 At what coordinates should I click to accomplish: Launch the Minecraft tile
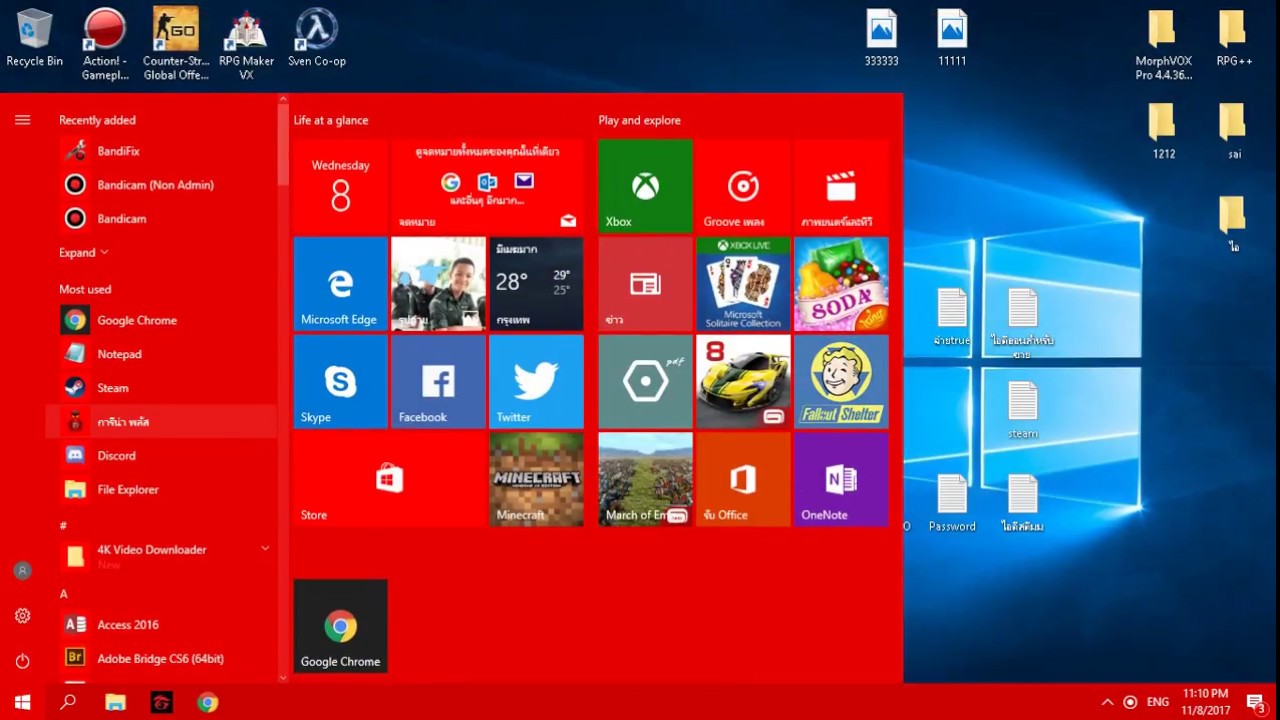tap(536, 480)
